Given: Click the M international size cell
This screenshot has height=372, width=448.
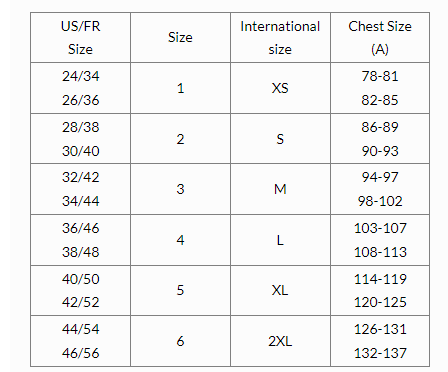Looking at the screenshot, I should (x=280, y=189).
